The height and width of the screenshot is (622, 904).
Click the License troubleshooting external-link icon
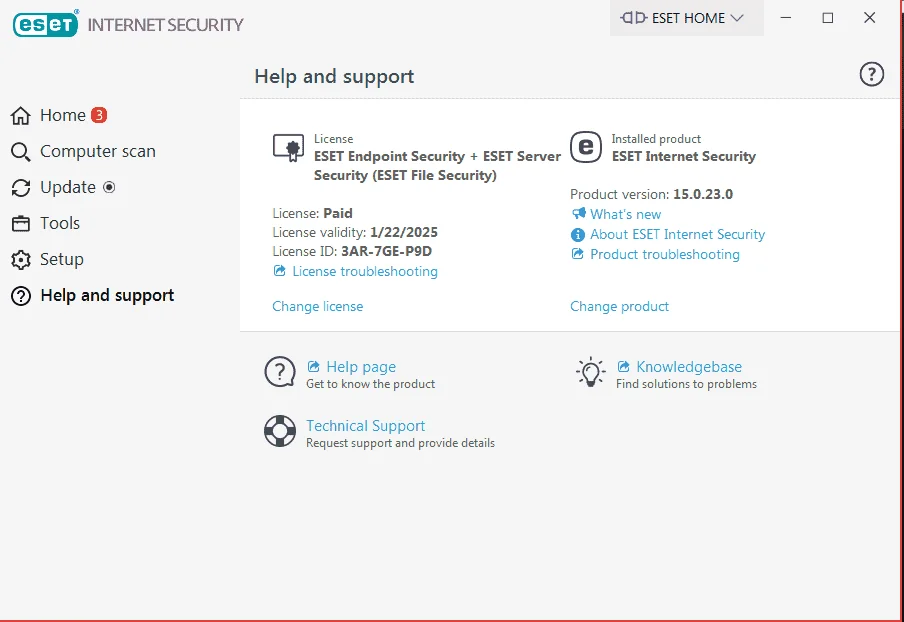point(280,270)
